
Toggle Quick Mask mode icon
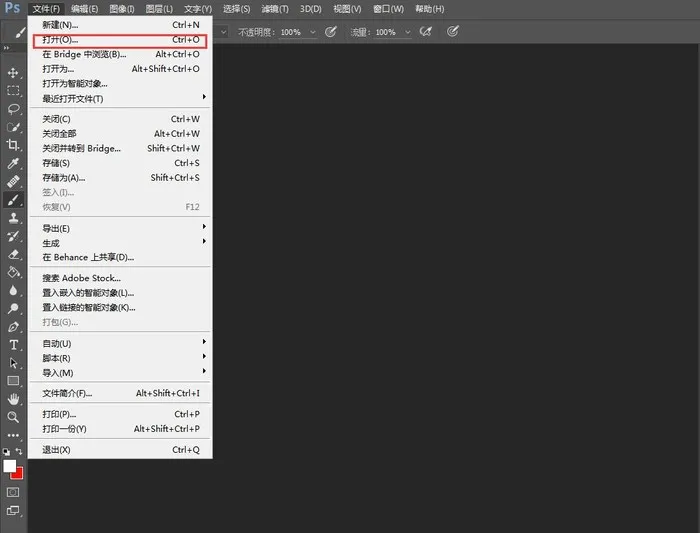coord(13,492)
